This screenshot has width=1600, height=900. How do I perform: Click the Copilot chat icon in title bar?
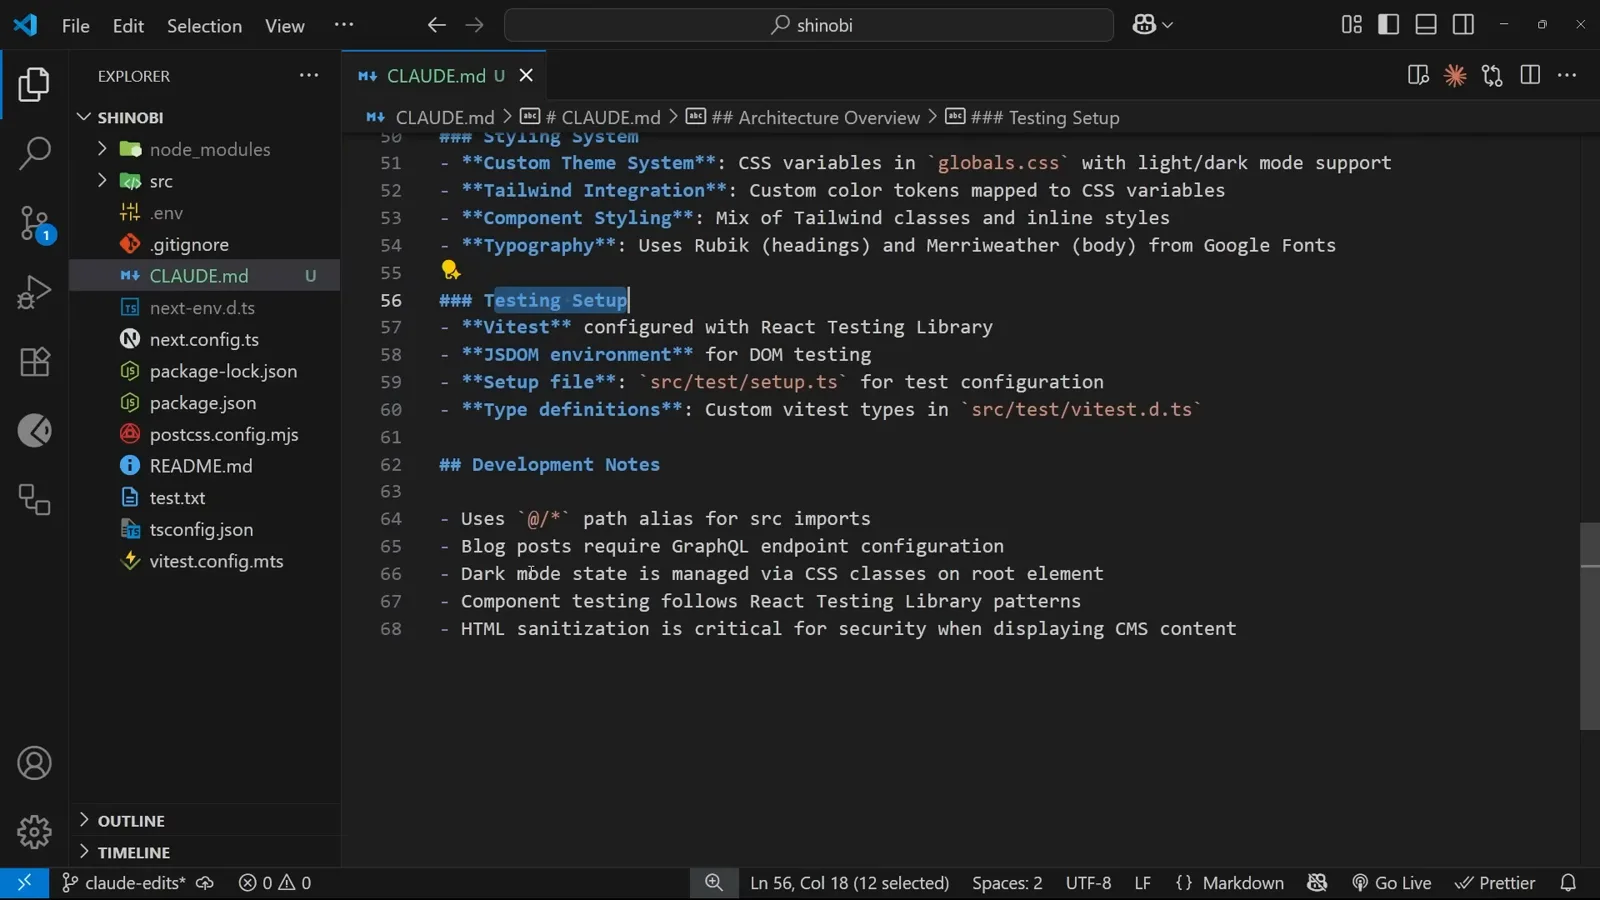[1144, 25]
